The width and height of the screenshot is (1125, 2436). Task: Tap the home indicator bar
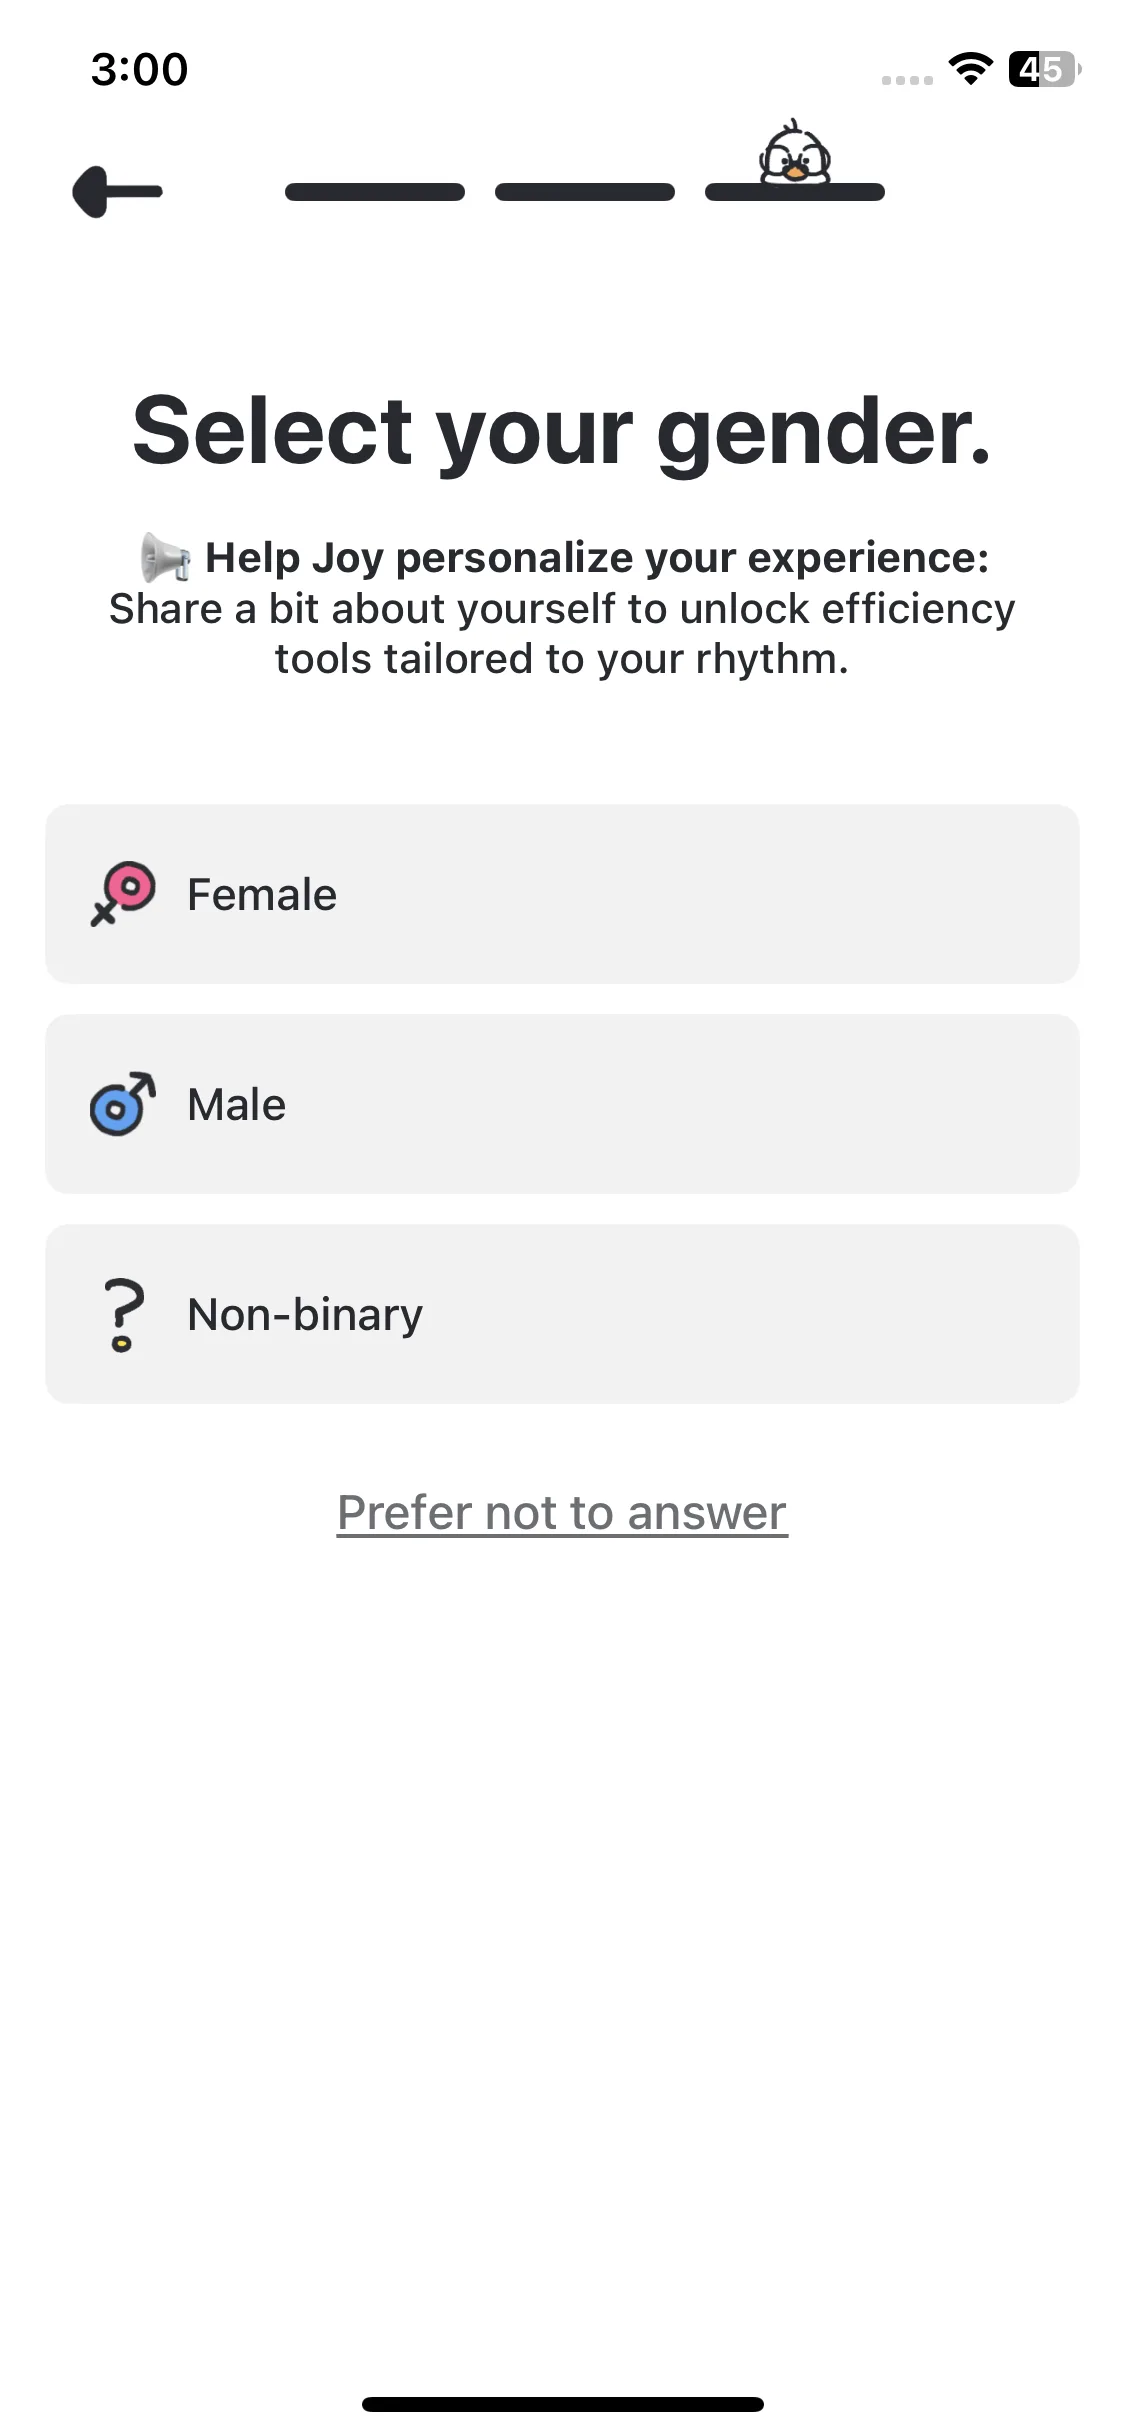[x=562, y=2404]
